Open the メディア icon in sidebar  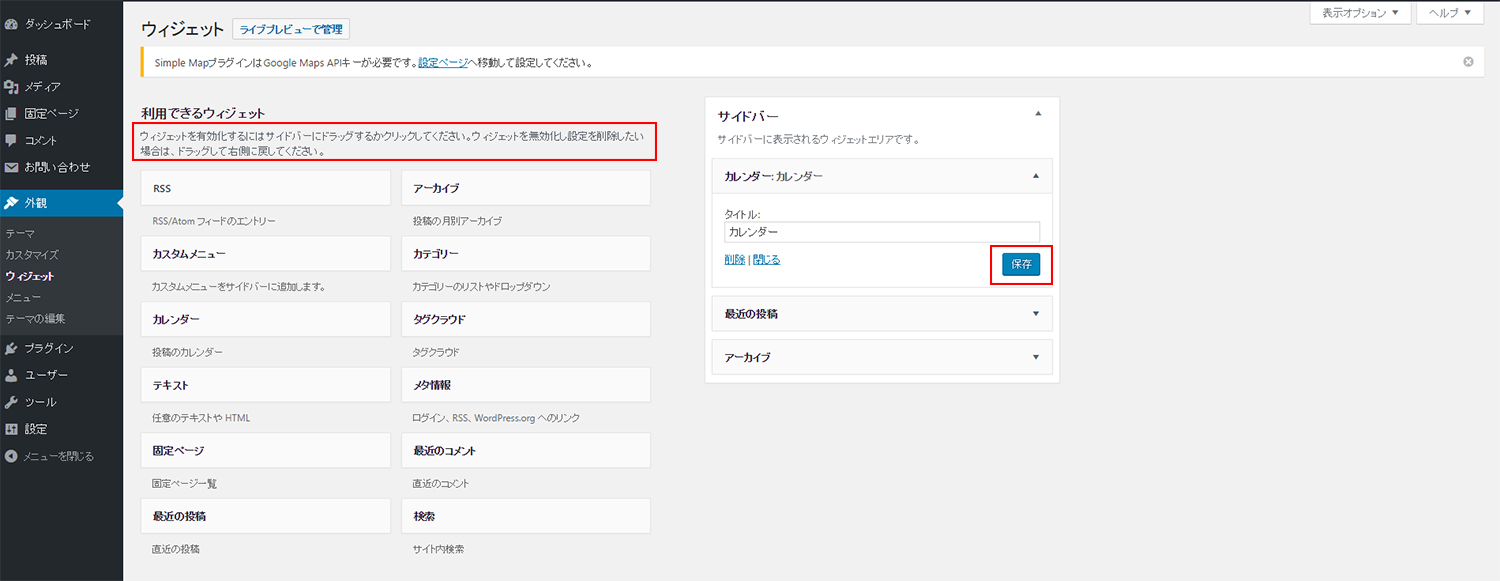click(14, 85)
